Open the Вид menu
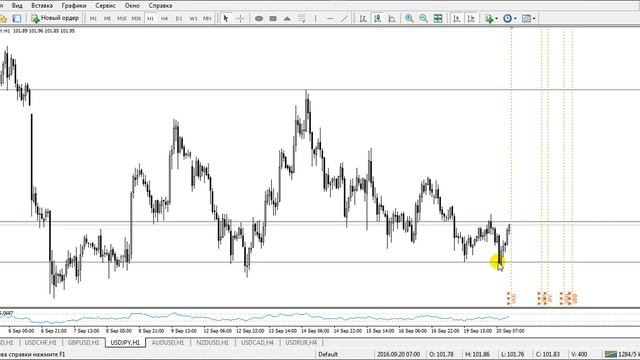This screenshot has height=360, width=640. click(x=17, y=6)
